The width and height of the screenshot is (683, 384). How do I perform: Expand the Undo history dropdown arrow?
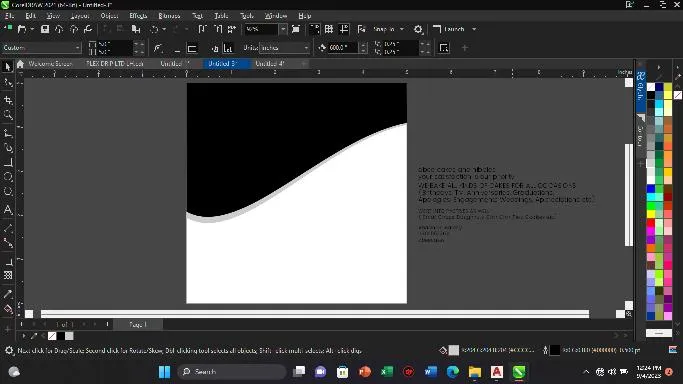point(164,29)
